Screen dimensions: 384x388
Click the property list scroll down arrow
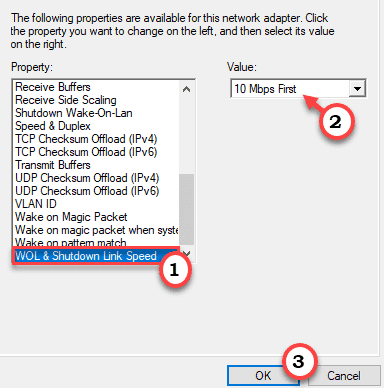pos(187,253)
